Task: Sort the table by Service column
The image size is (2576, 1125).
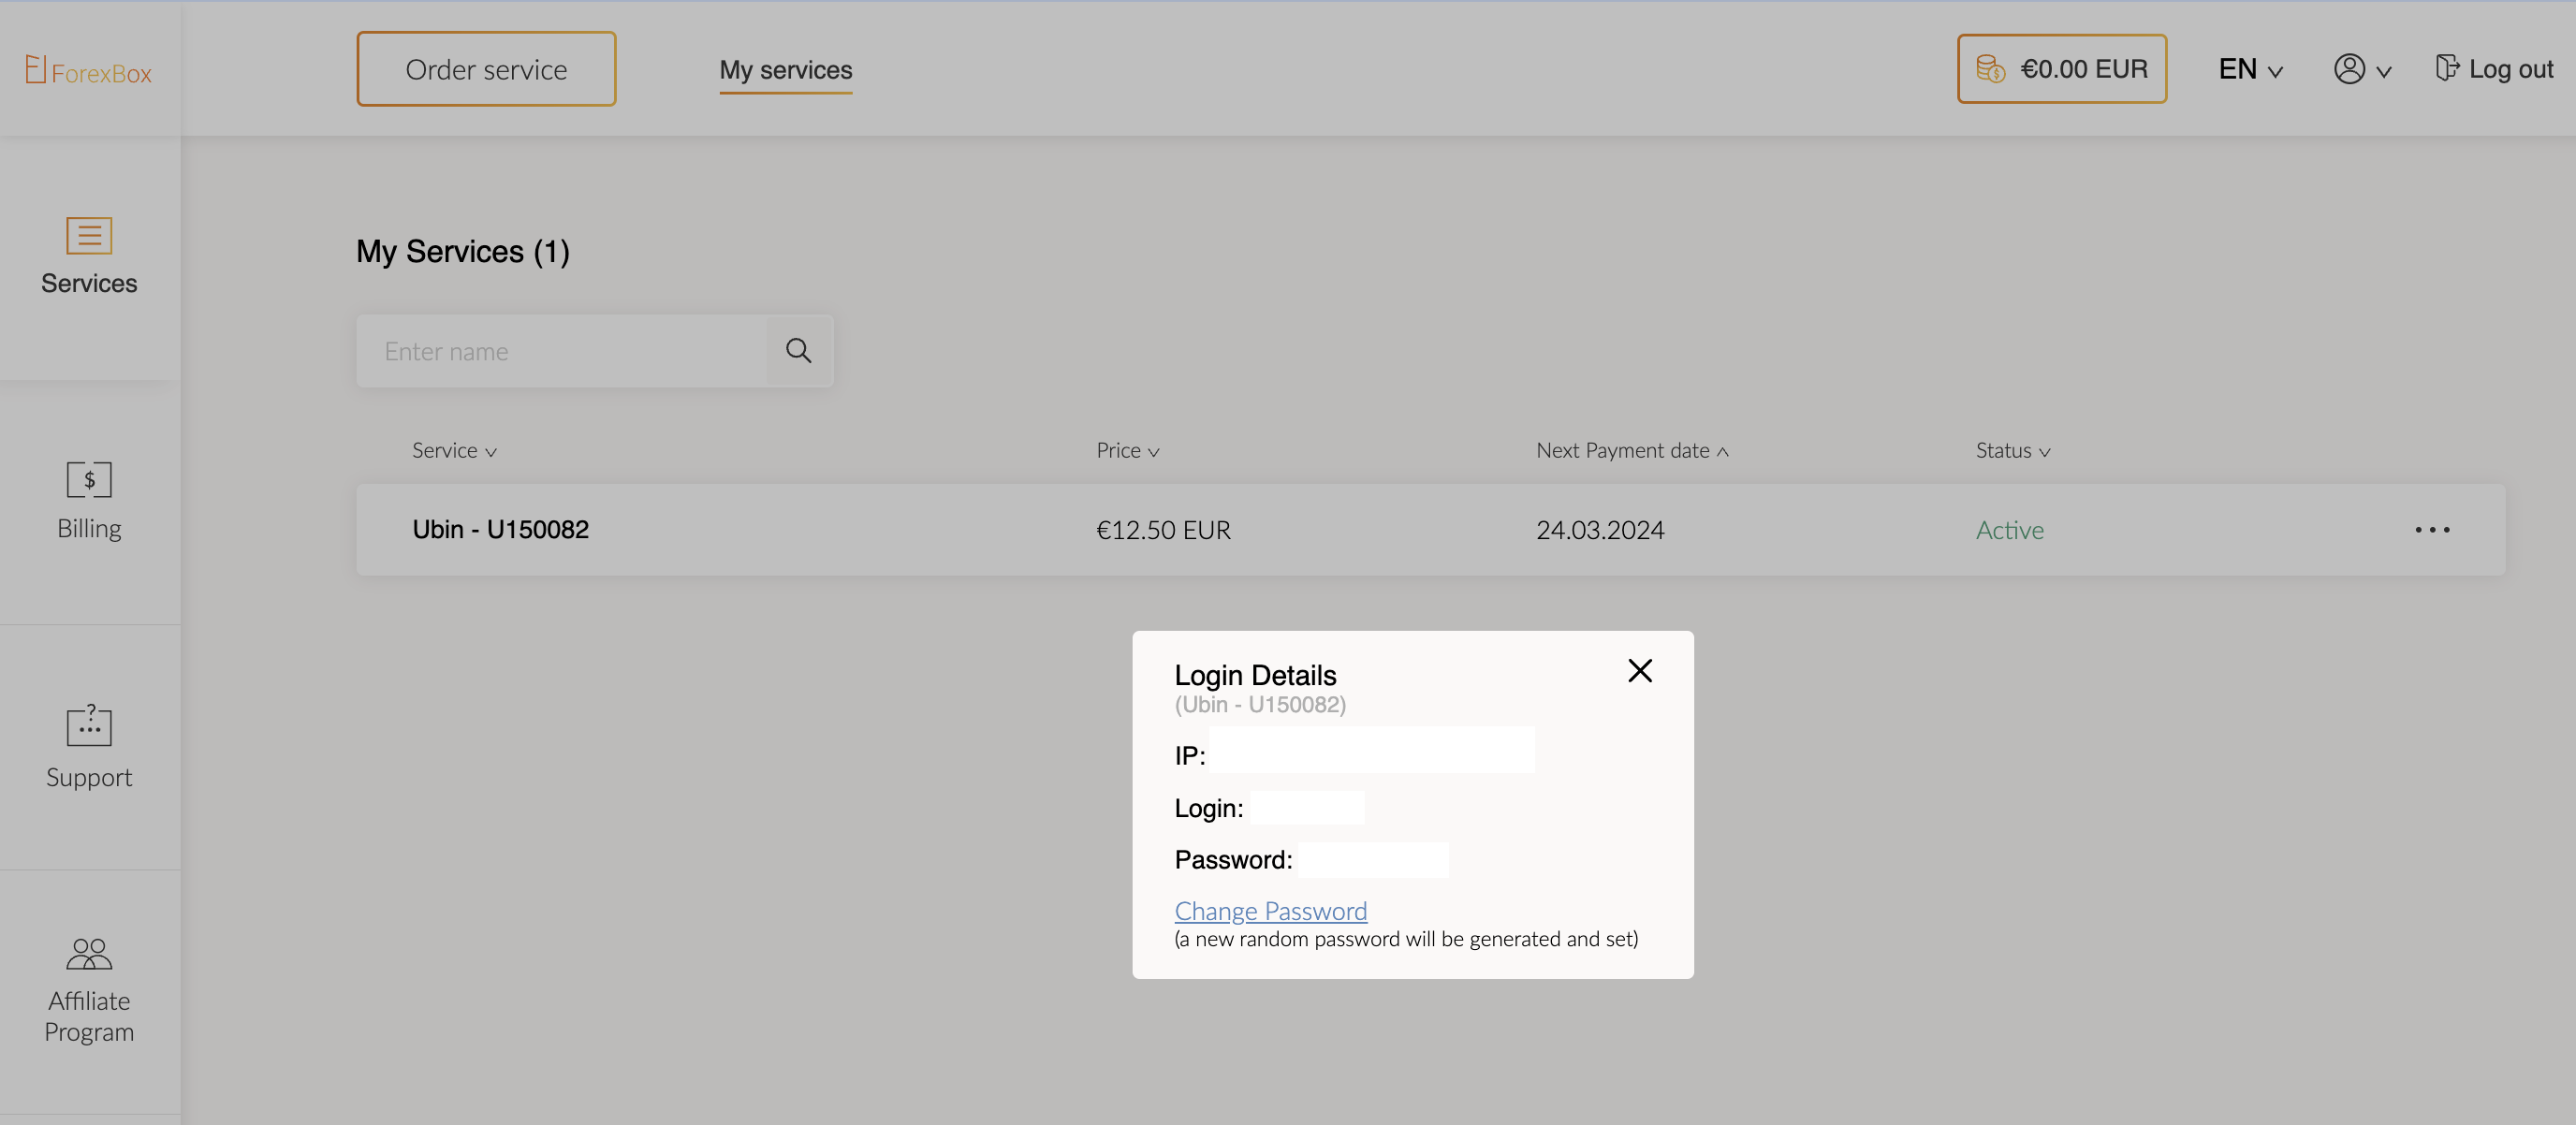Action: pos(454,451)
